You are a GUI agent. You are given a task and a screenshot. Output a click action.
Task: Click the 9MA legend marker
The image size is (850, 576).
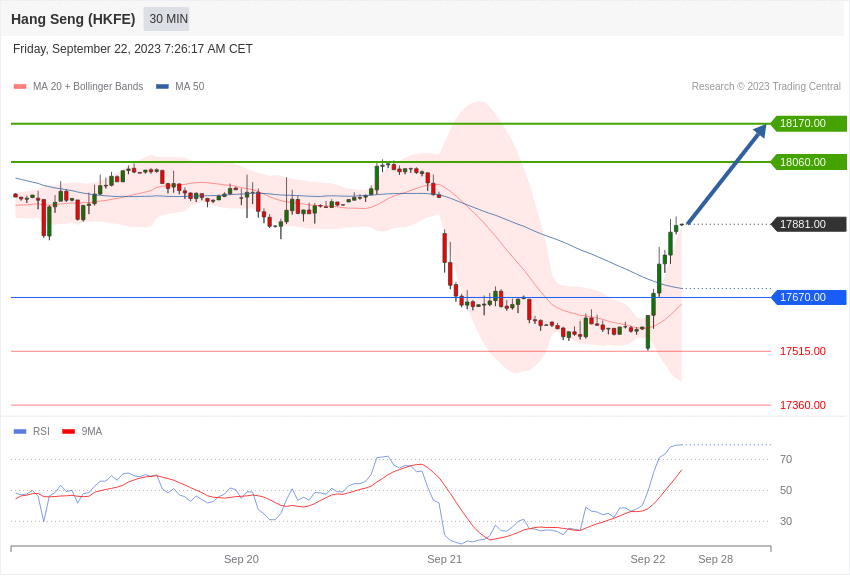[x=68, y=431]
